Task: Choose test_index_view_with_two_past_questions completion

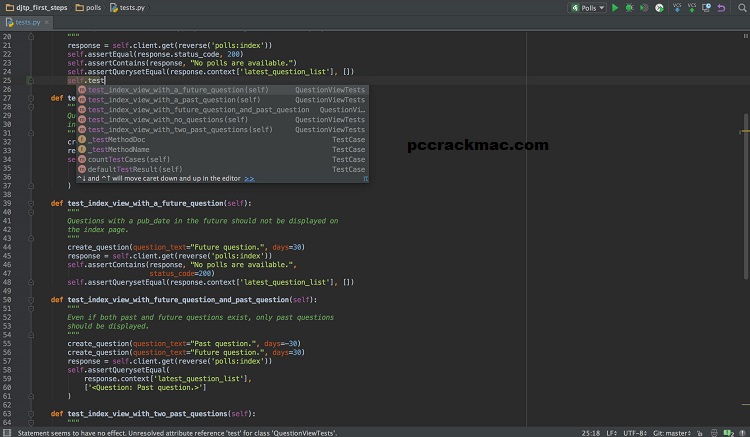Action: coord(222,130)
